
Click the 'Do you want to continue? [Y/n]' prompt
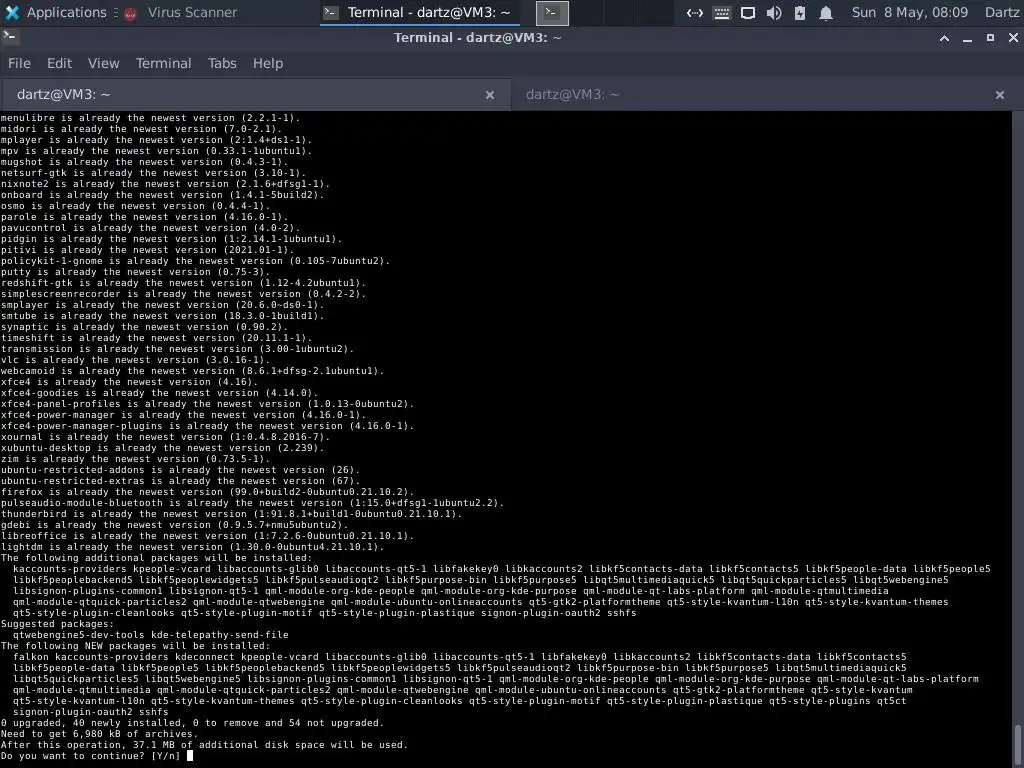[x=91, y=756]
